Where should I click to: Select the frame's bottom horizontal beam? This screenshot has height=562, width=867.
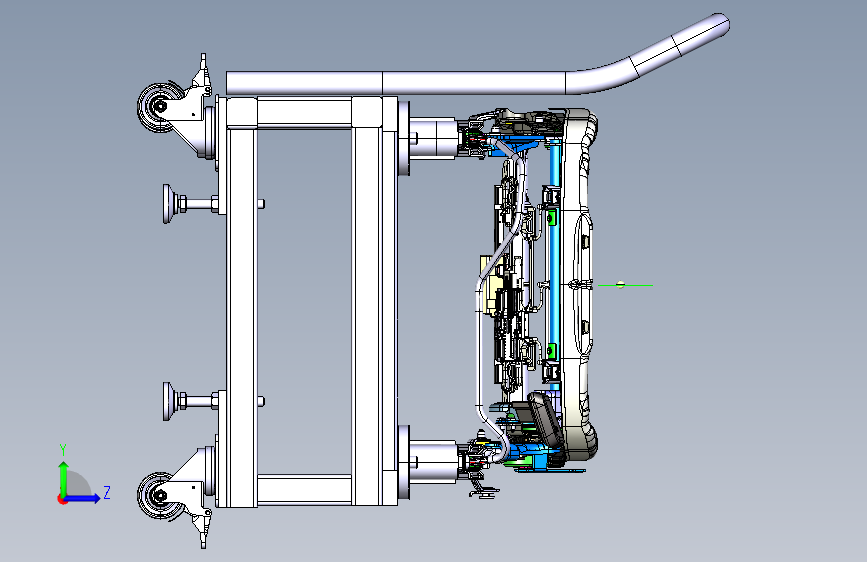click(304, 489)
